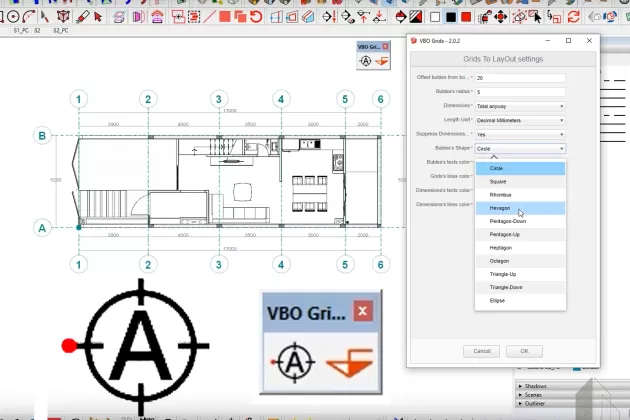Click the blue extruded solid icon
The height and width of the screenshot is (420, 630).
tap(308, 17)
